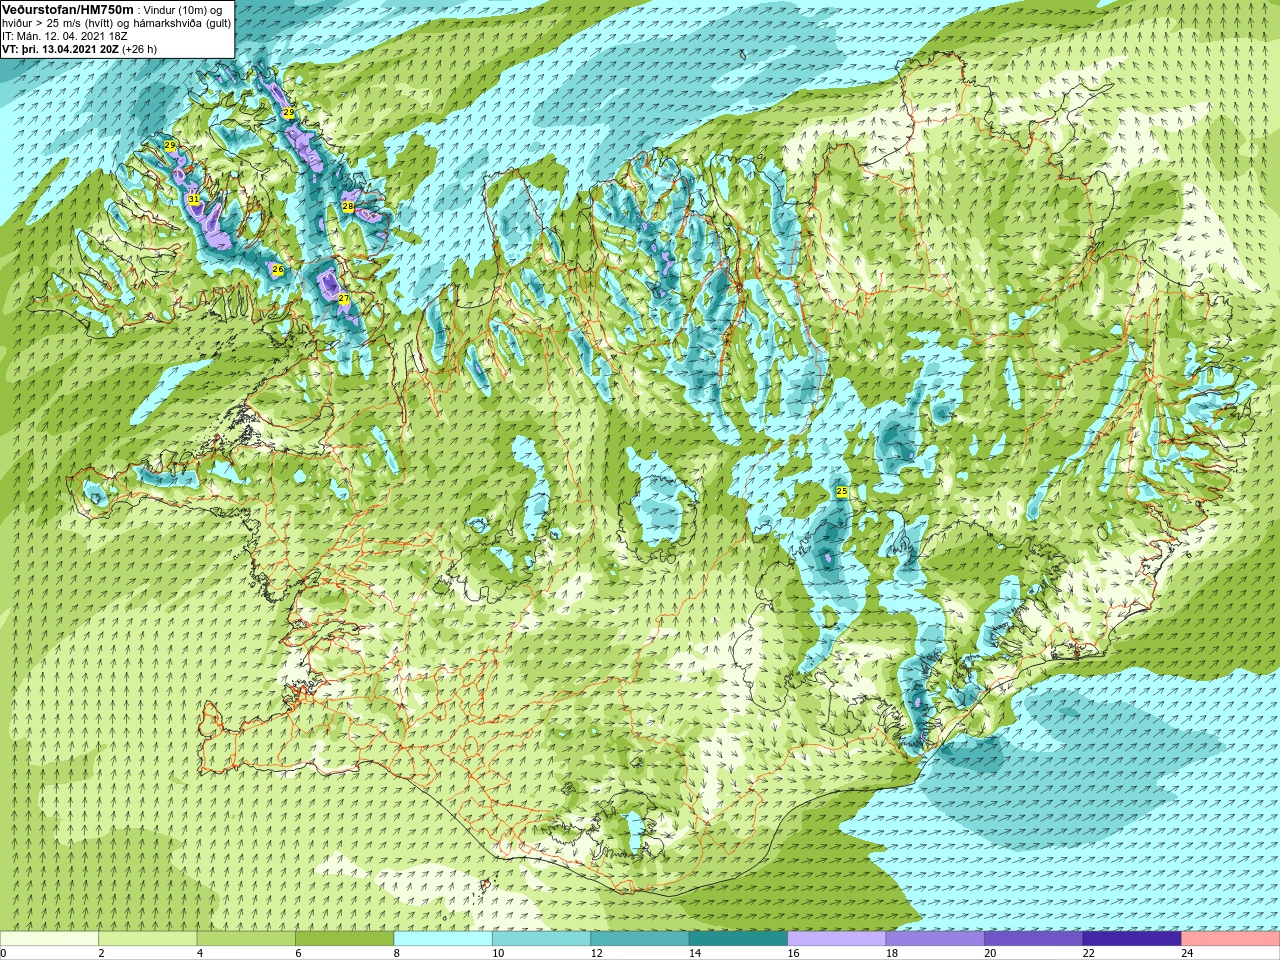The height and width of the screenshot is (960, 1280).
Task: Click the yellow gust marker labeled 25
Action: coord(842,491)
